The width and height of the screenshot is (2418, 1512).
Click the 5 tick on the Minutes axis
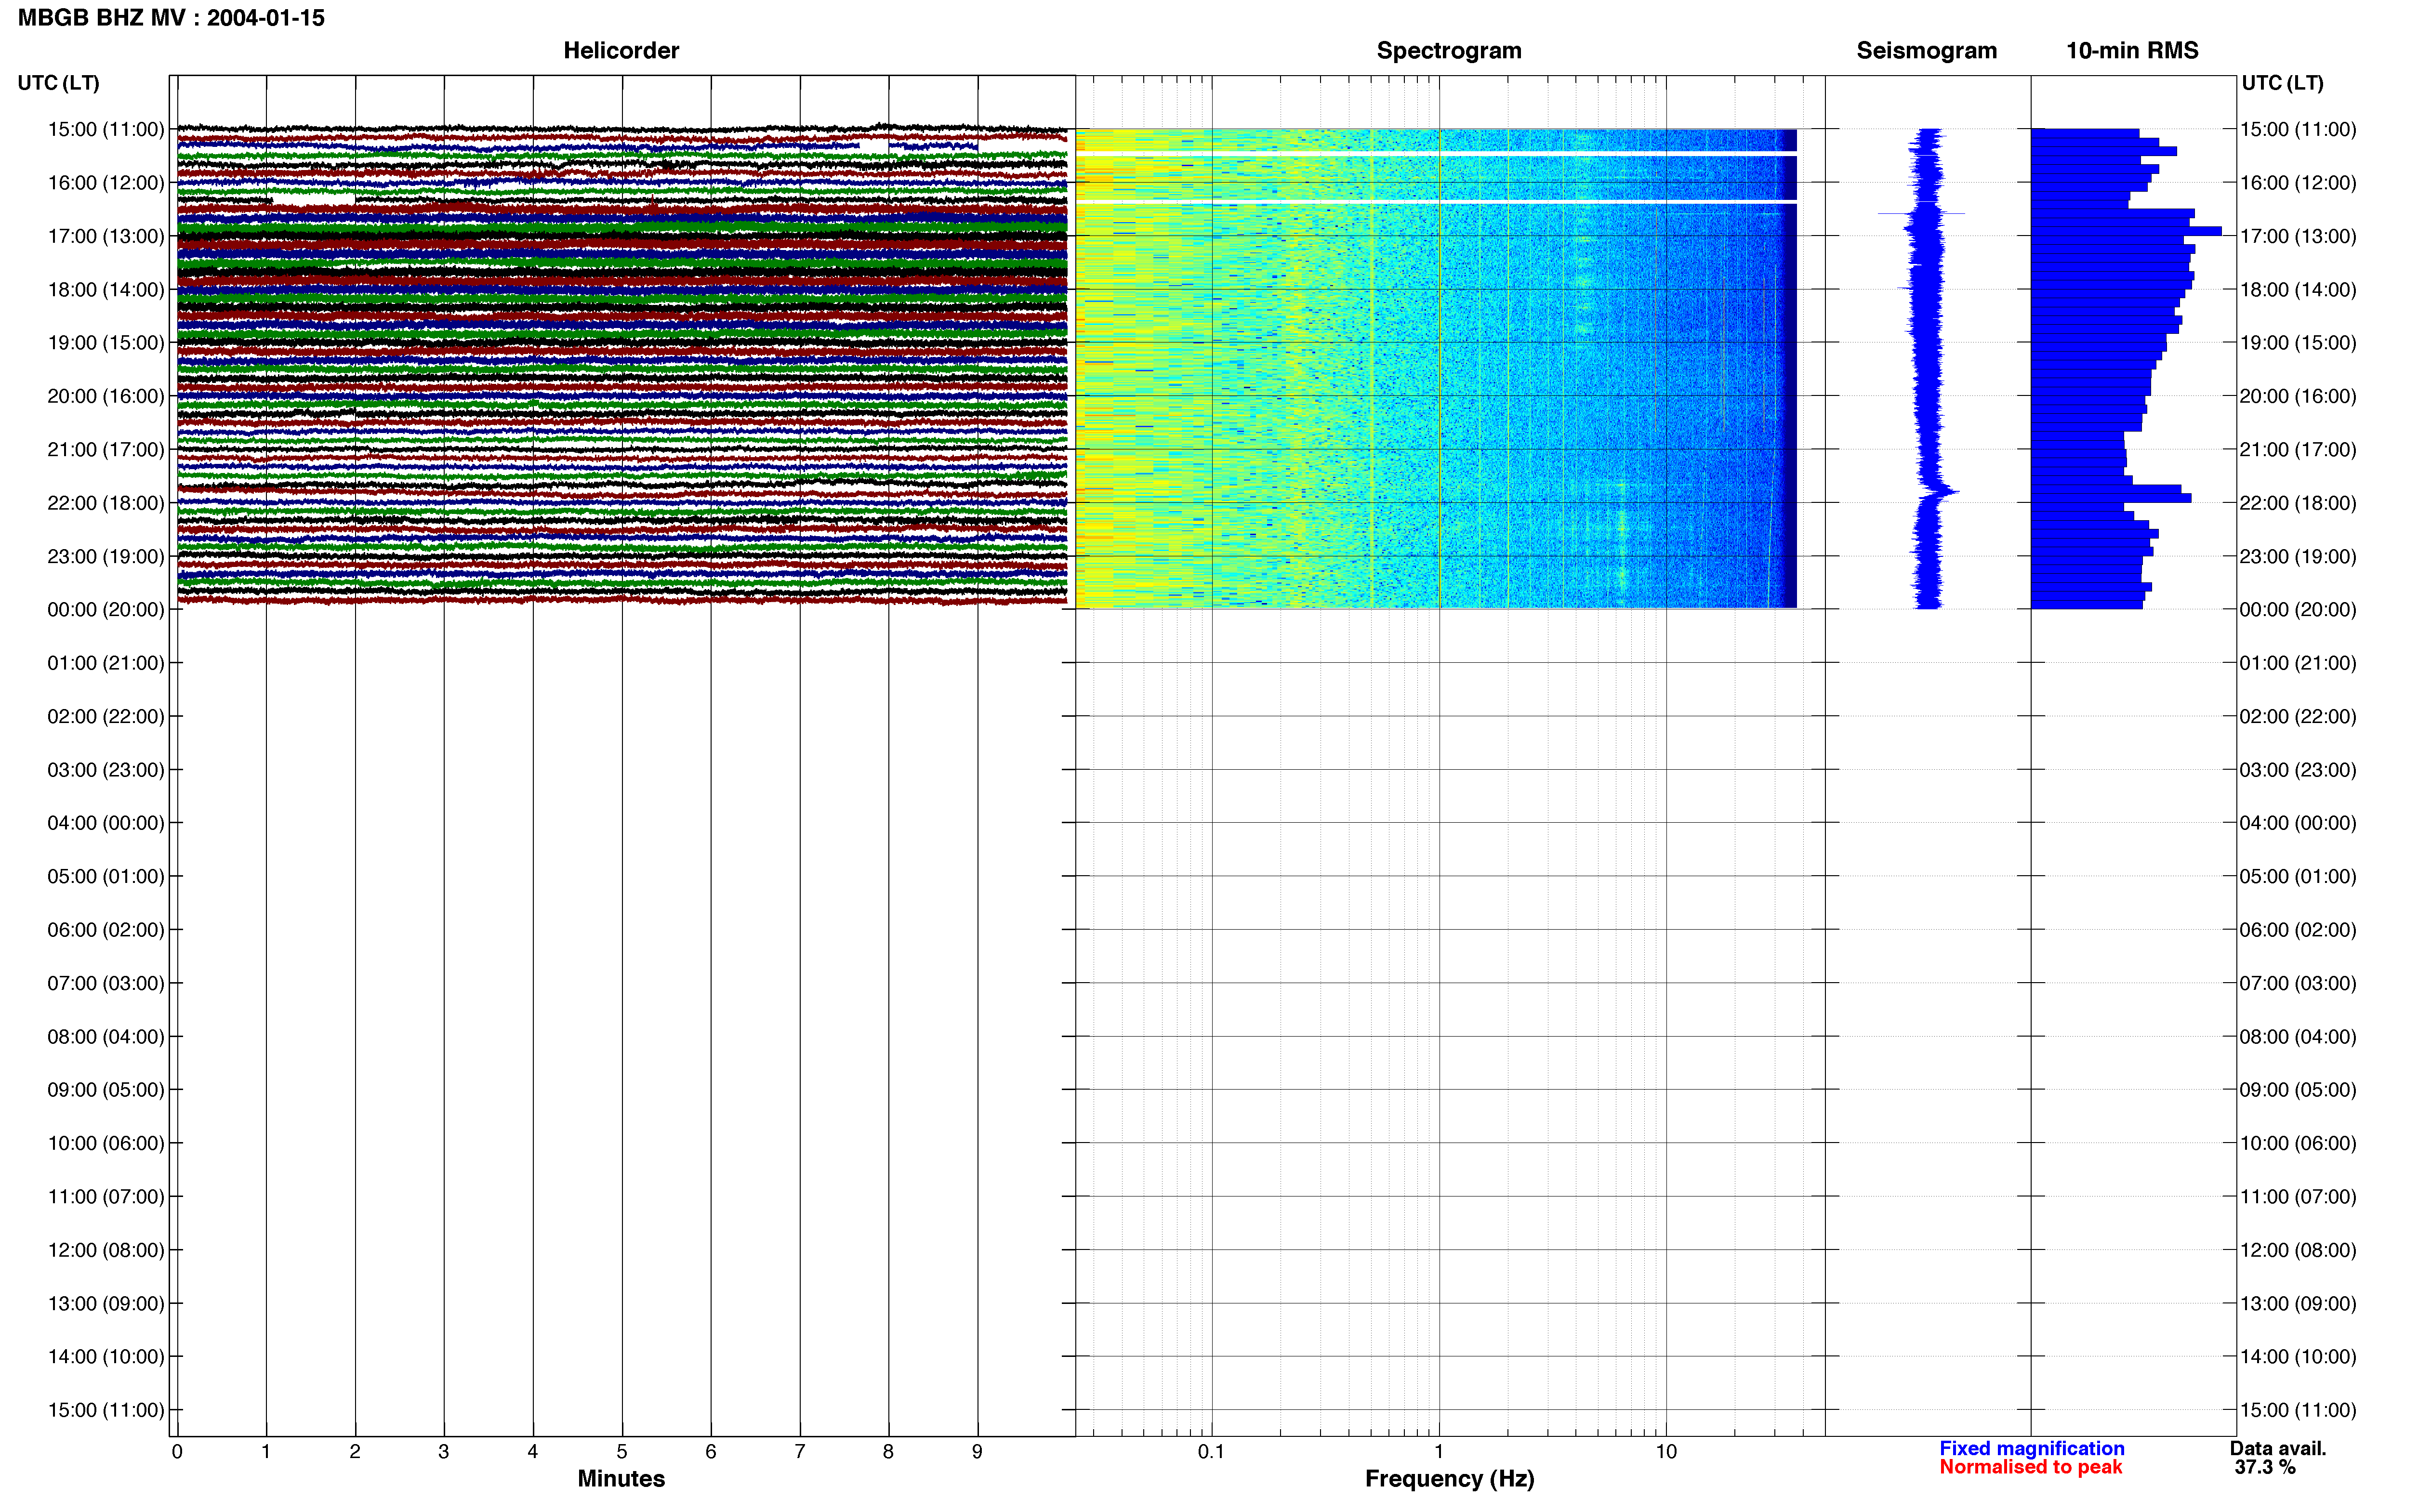[x=622, y=1451]
